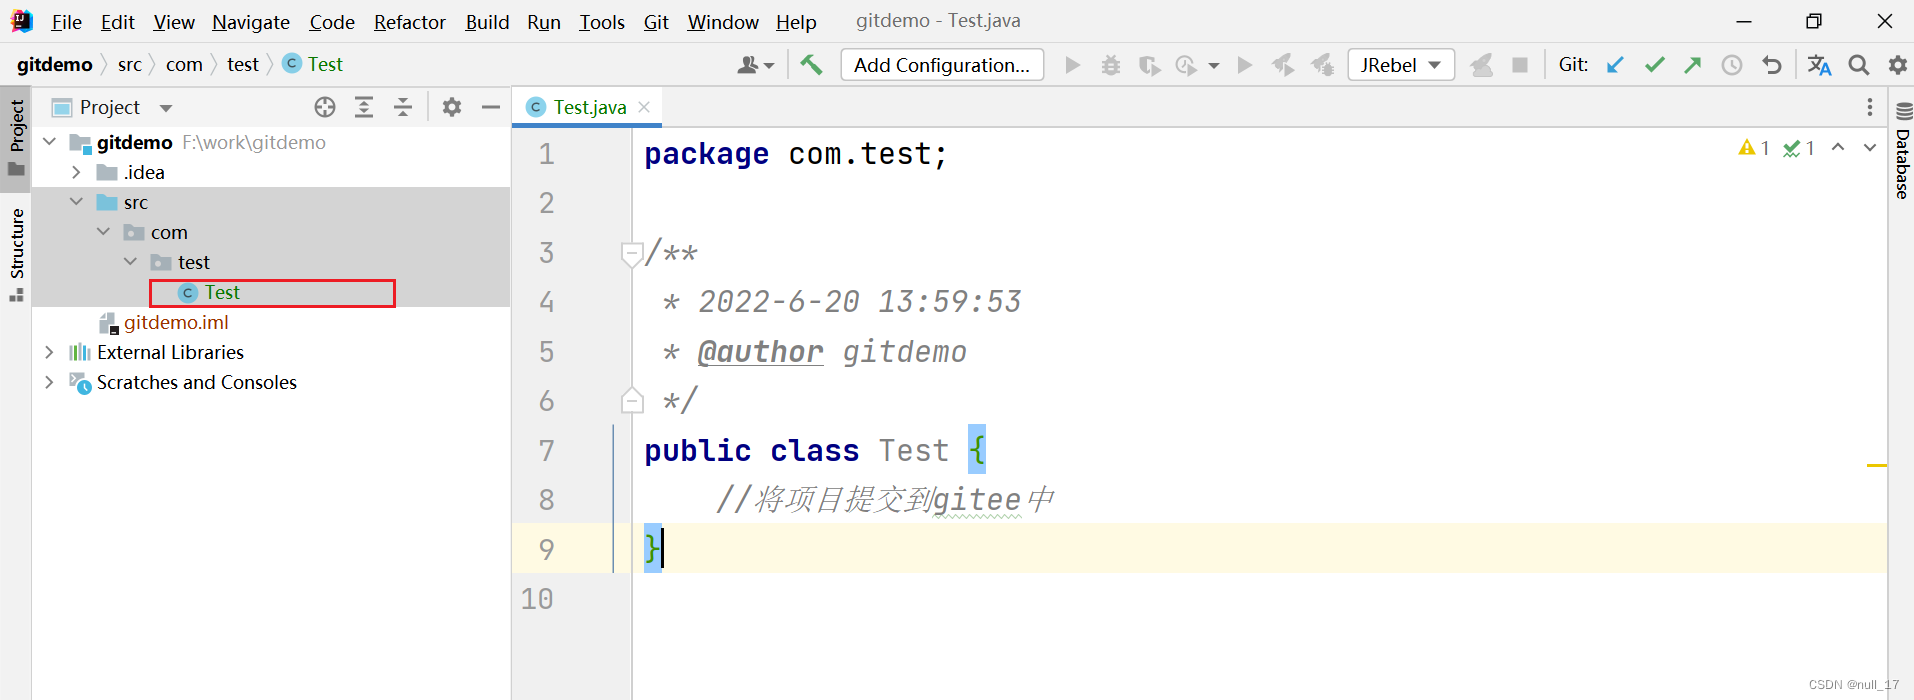Open the Refactor menu
Image resolution: width=1914 pixels, height=700 pixels.
coord(409,21)
